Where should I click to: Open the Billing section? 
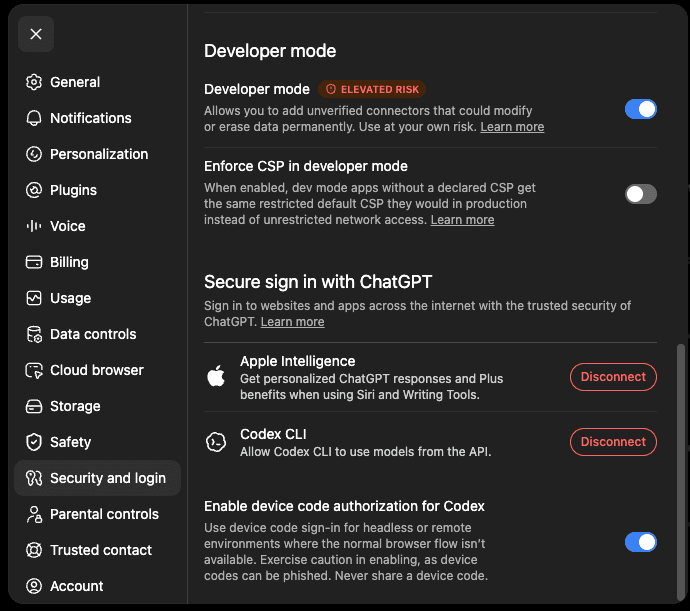tap(97, 262)
